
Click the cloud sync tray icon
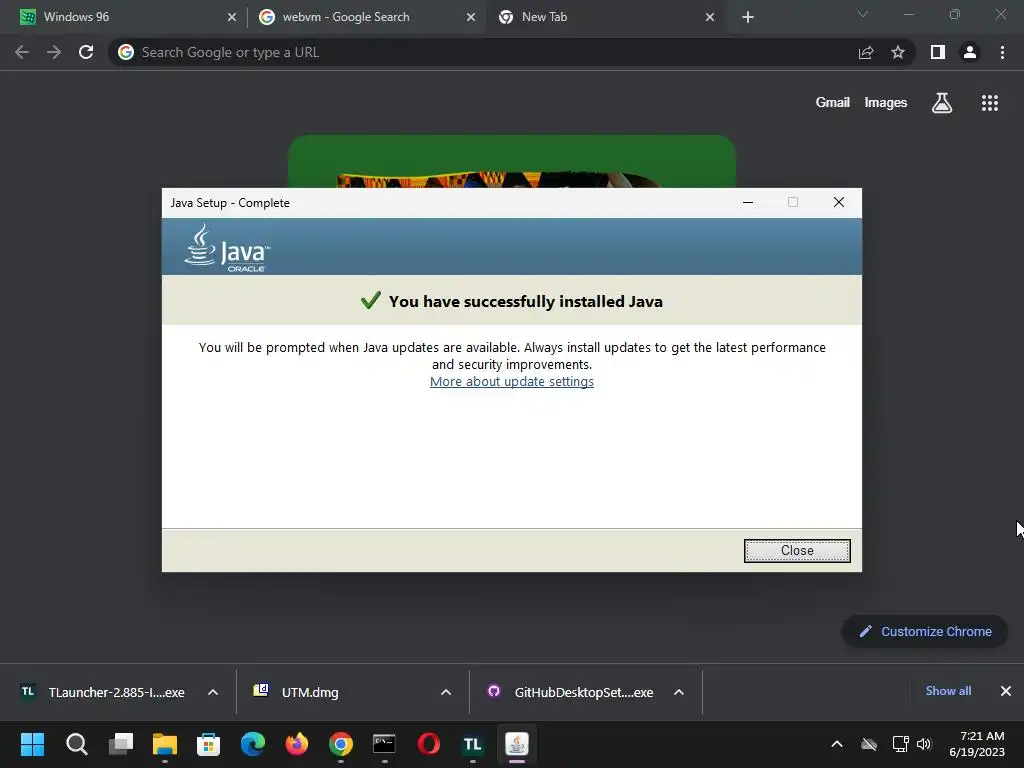[x=869, y=744]
